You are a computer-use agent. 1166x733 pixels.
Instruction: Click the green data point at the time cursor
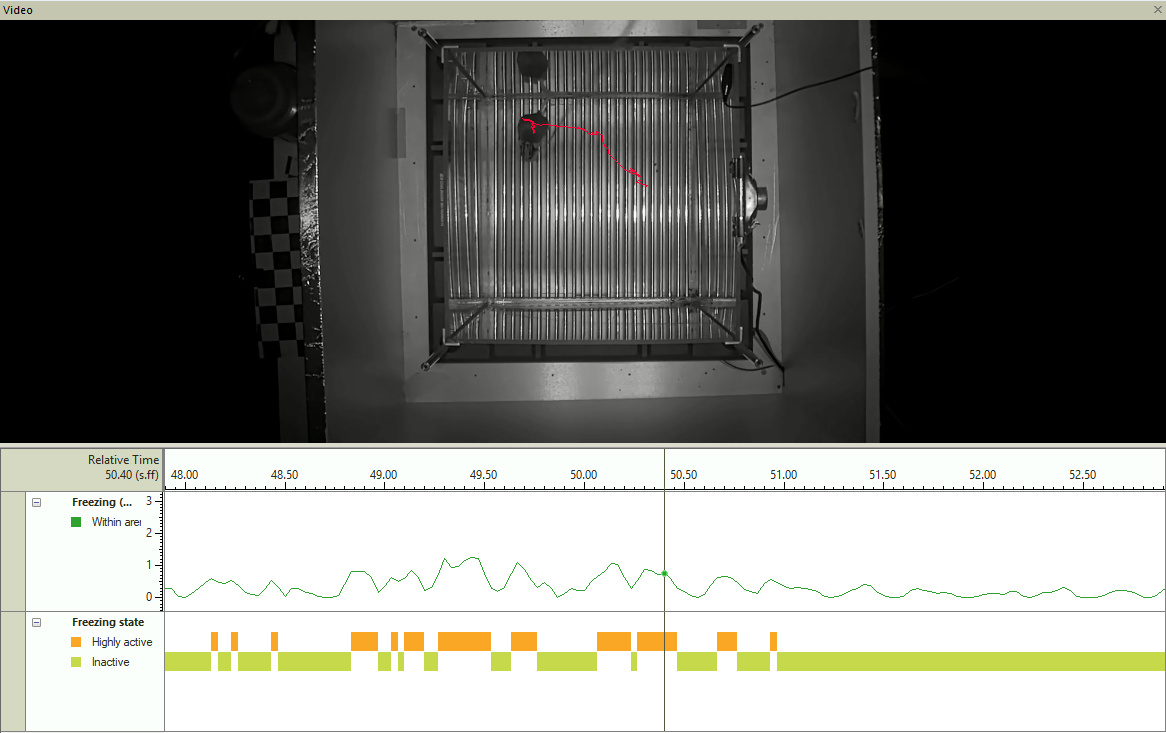(x=664, y=573)
